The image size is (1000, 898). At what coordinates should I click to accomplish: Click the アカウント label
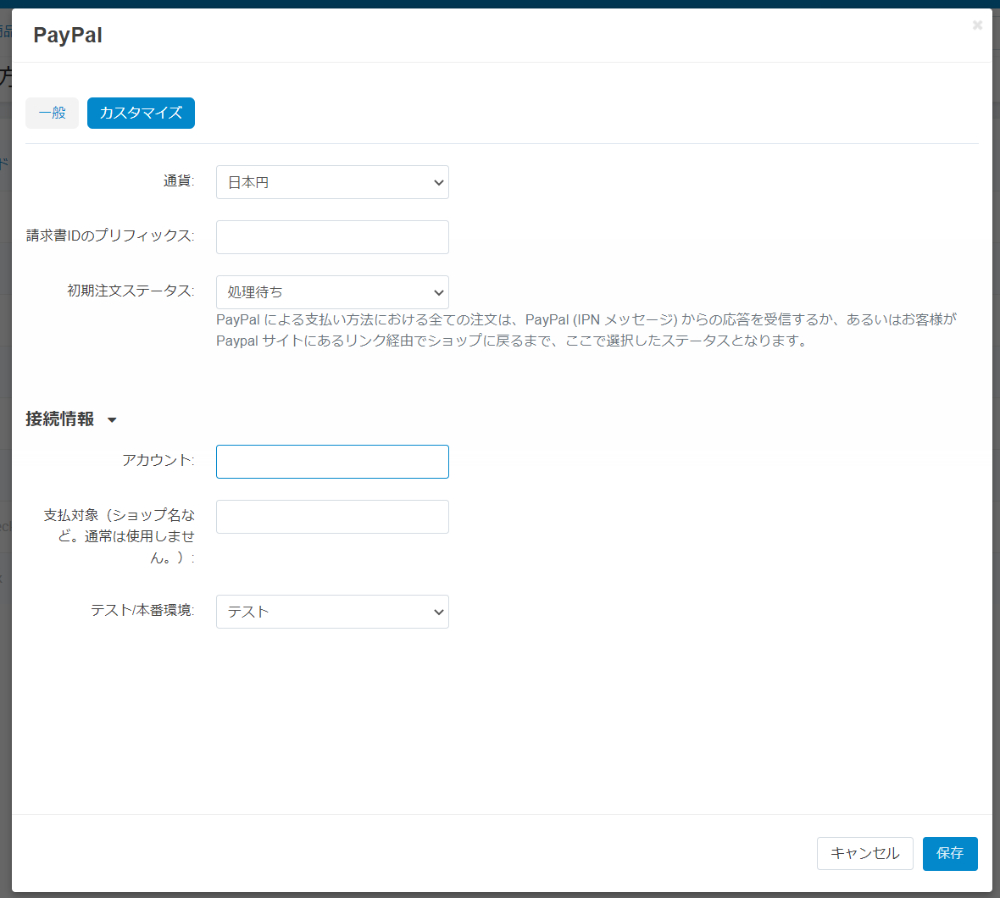click(x=158, y=460)
